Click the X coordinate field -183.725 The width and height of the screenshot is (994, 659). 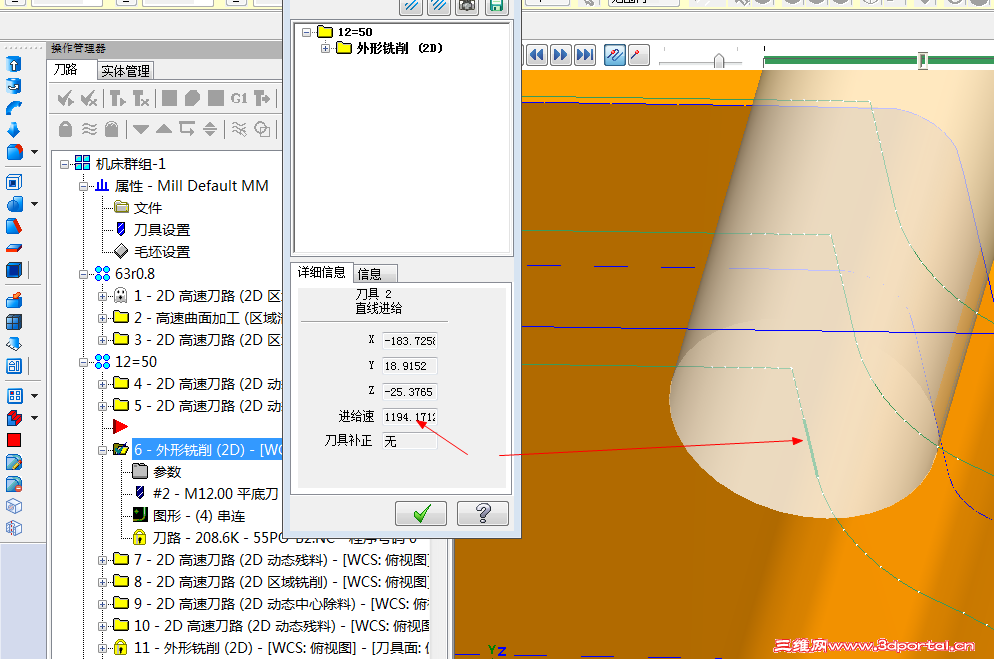[x=410, y=341]
